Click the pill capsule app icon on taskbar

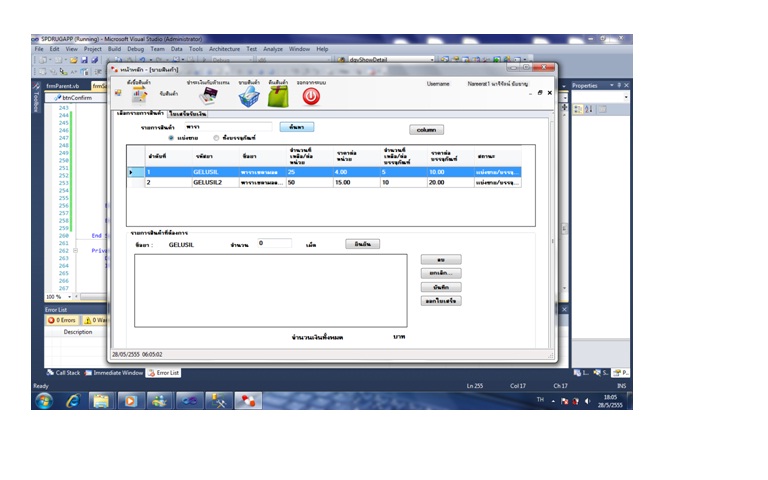(248, 401)
